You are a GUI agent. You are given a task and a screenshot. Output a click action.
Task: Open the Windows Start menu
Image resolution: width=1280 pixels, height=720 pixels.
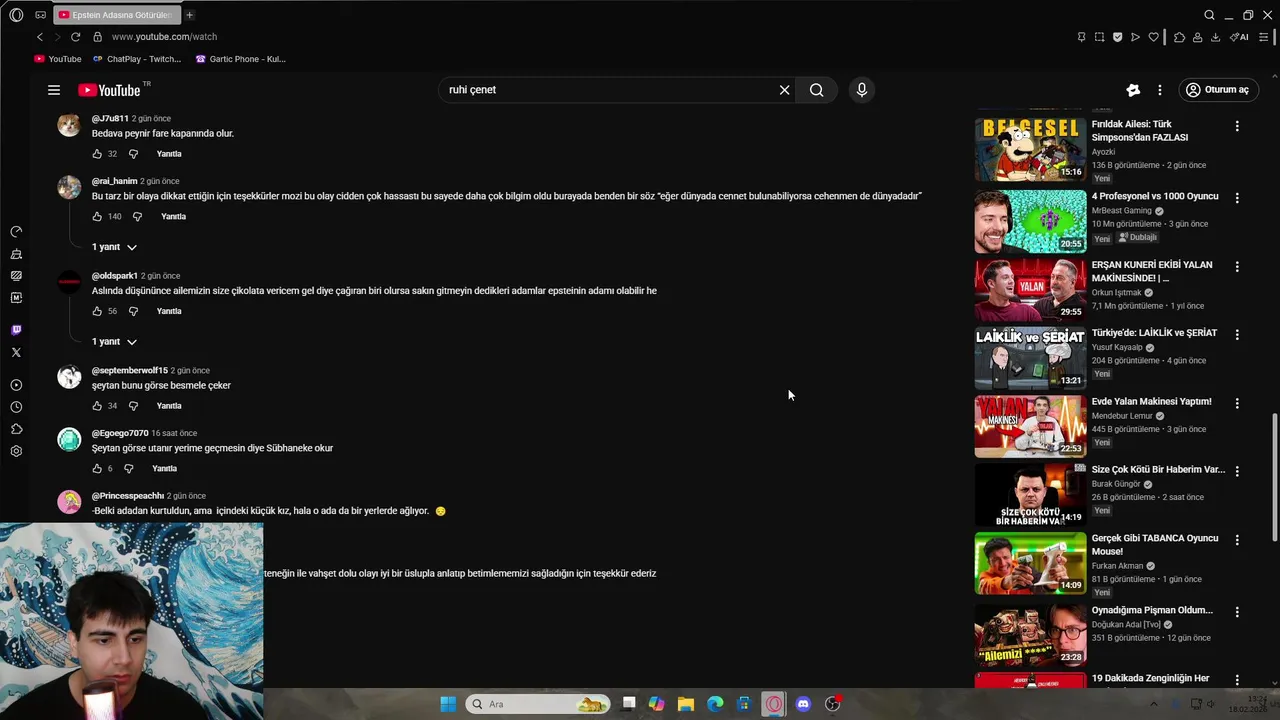click(x=448, y=704)
